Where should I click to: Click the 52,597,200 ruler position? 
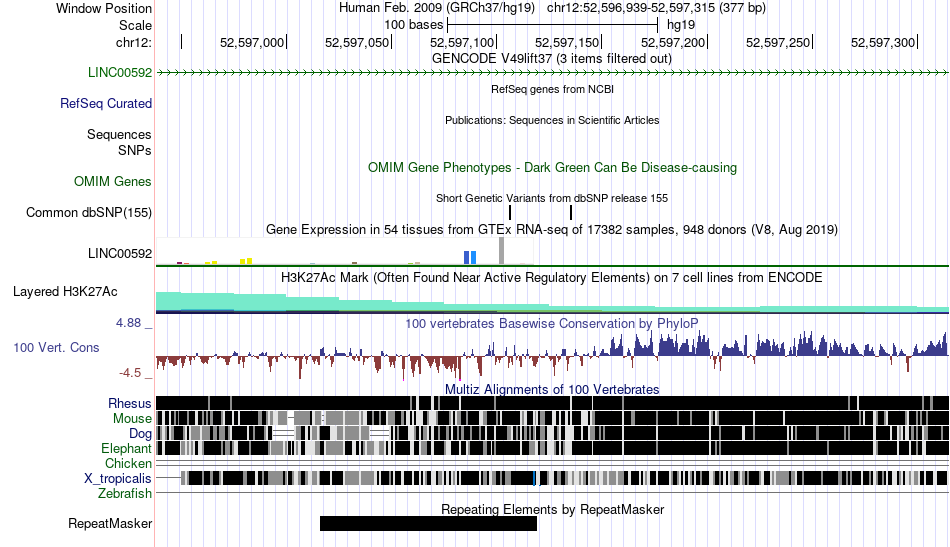[673, 42]
